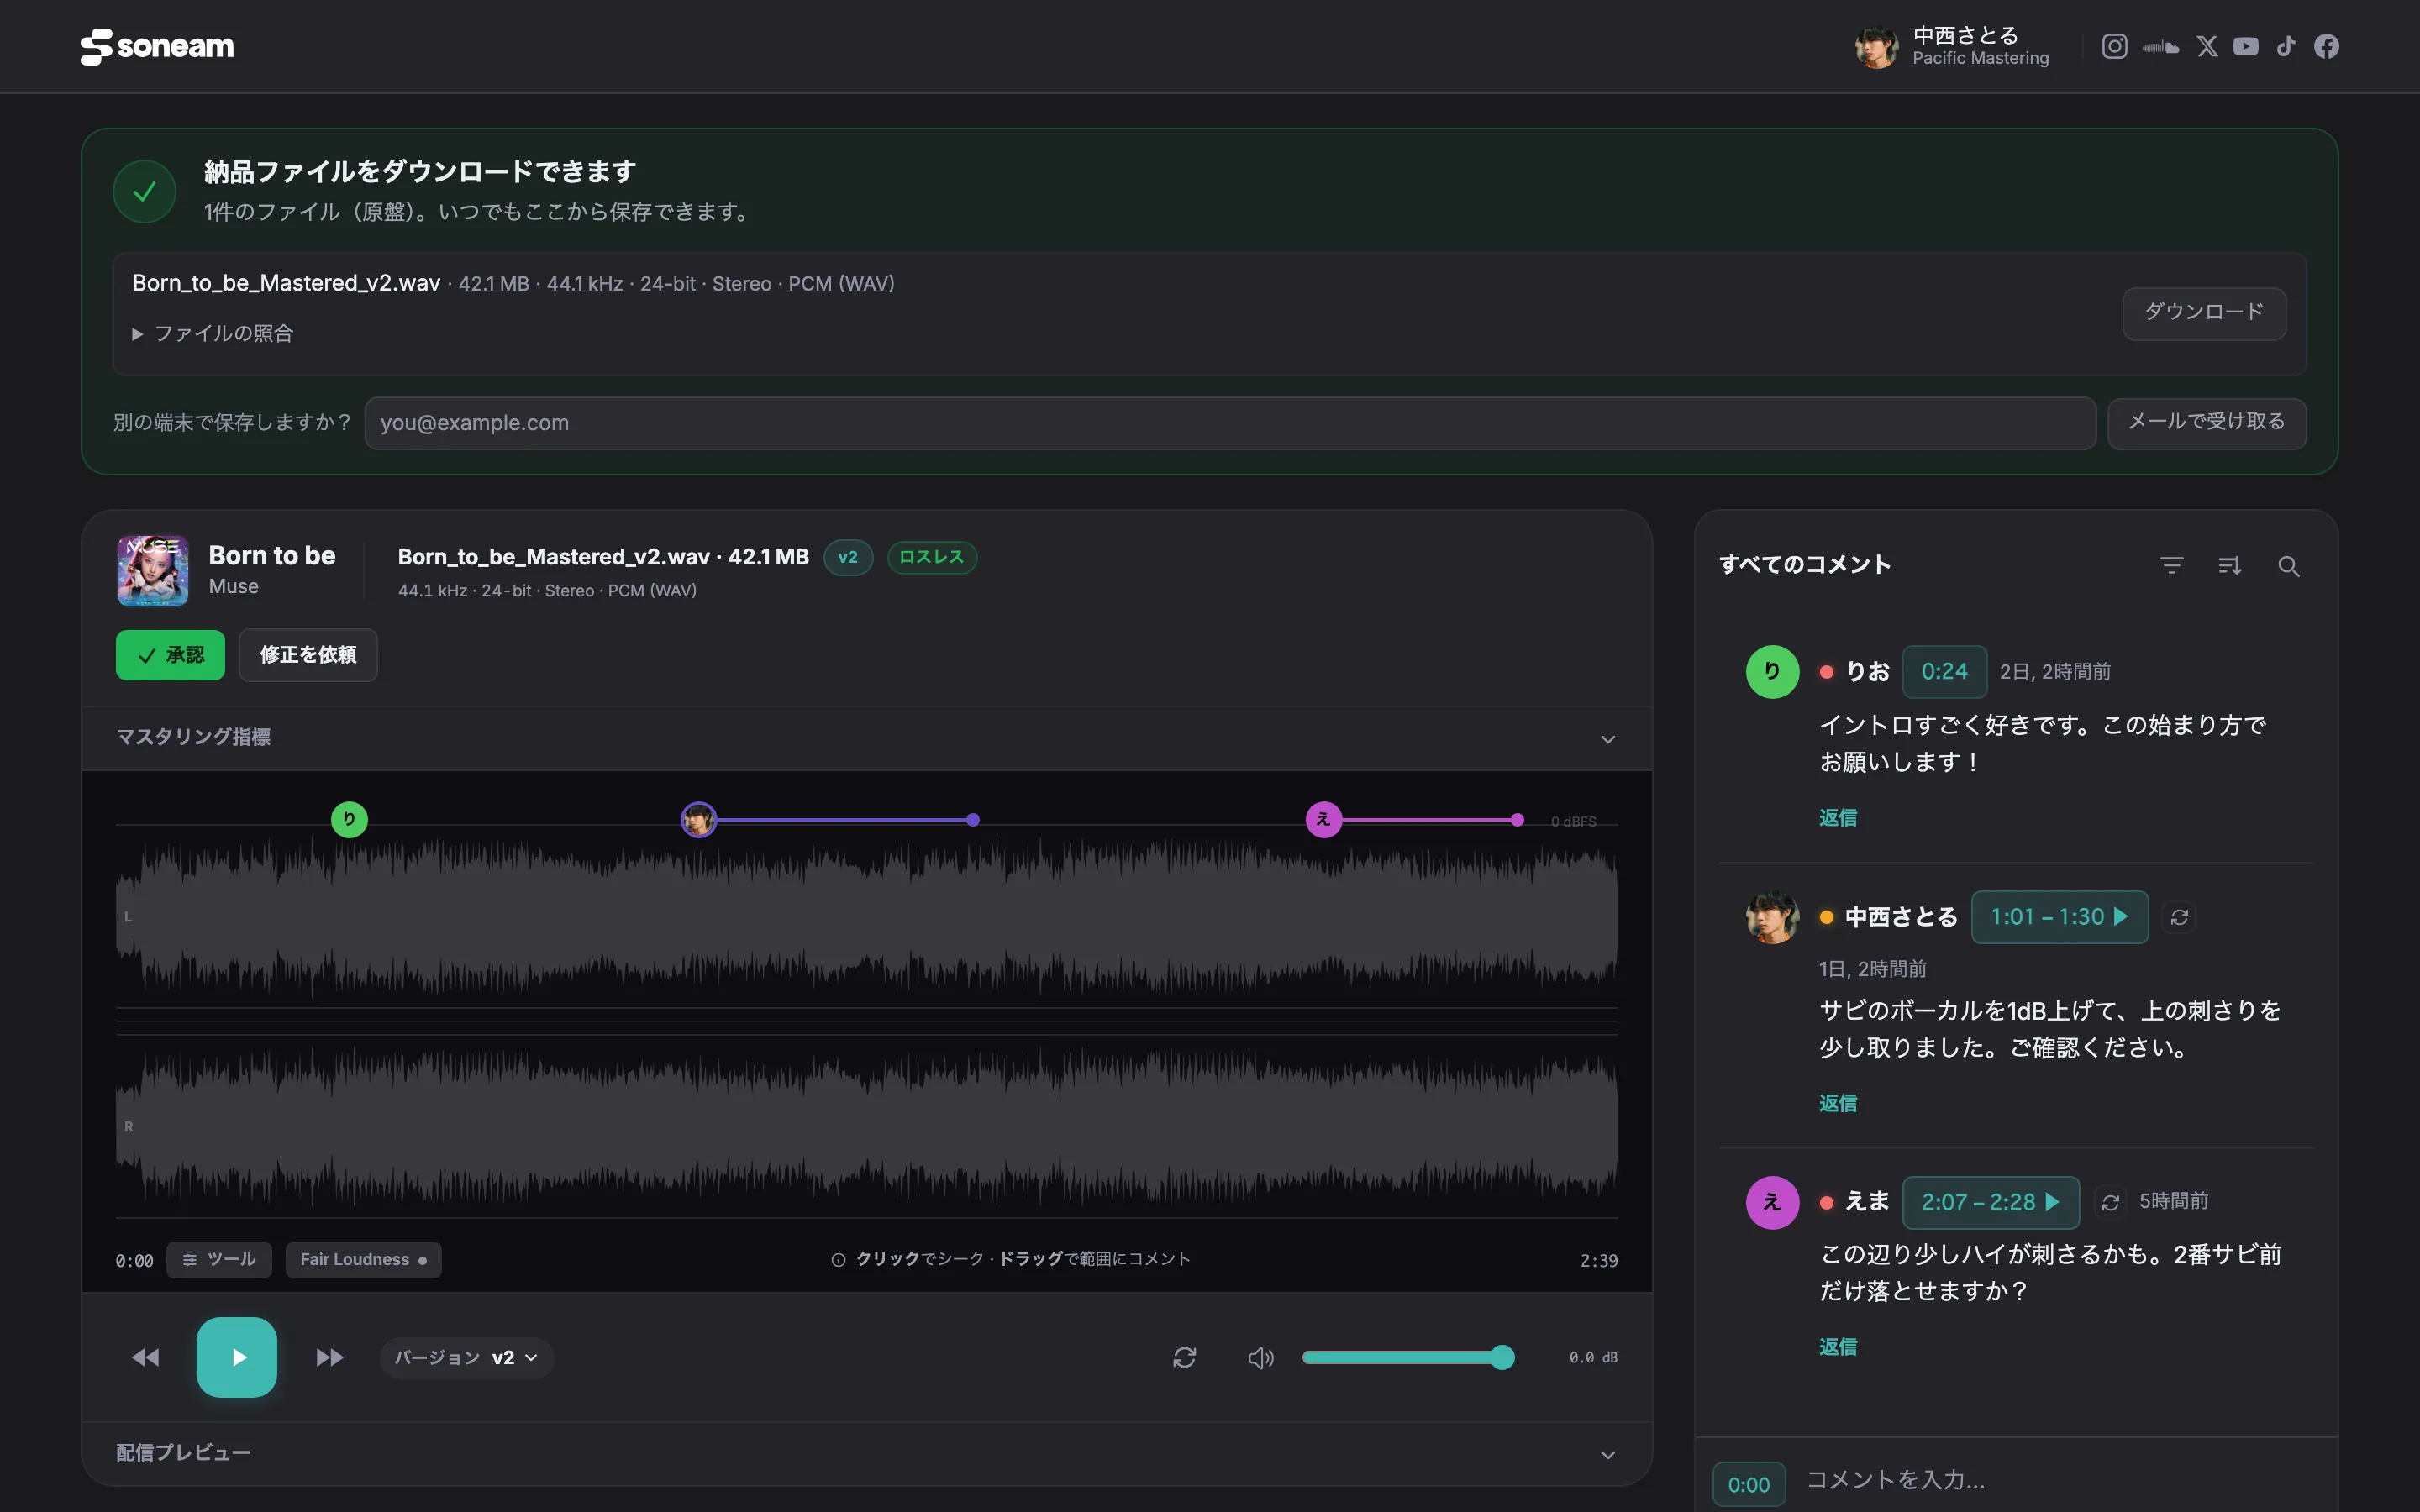Select the pink え marker on waveform
The width and height of the screenshot is (2420, 1512).
1323,820
